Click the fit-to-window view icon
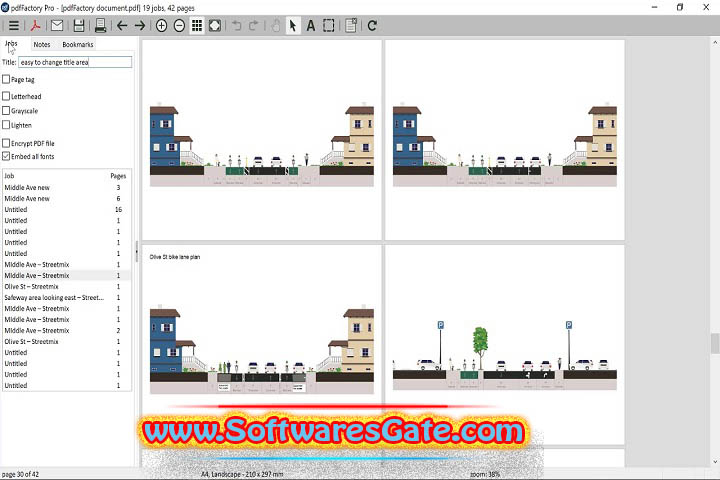 (215, 26)
